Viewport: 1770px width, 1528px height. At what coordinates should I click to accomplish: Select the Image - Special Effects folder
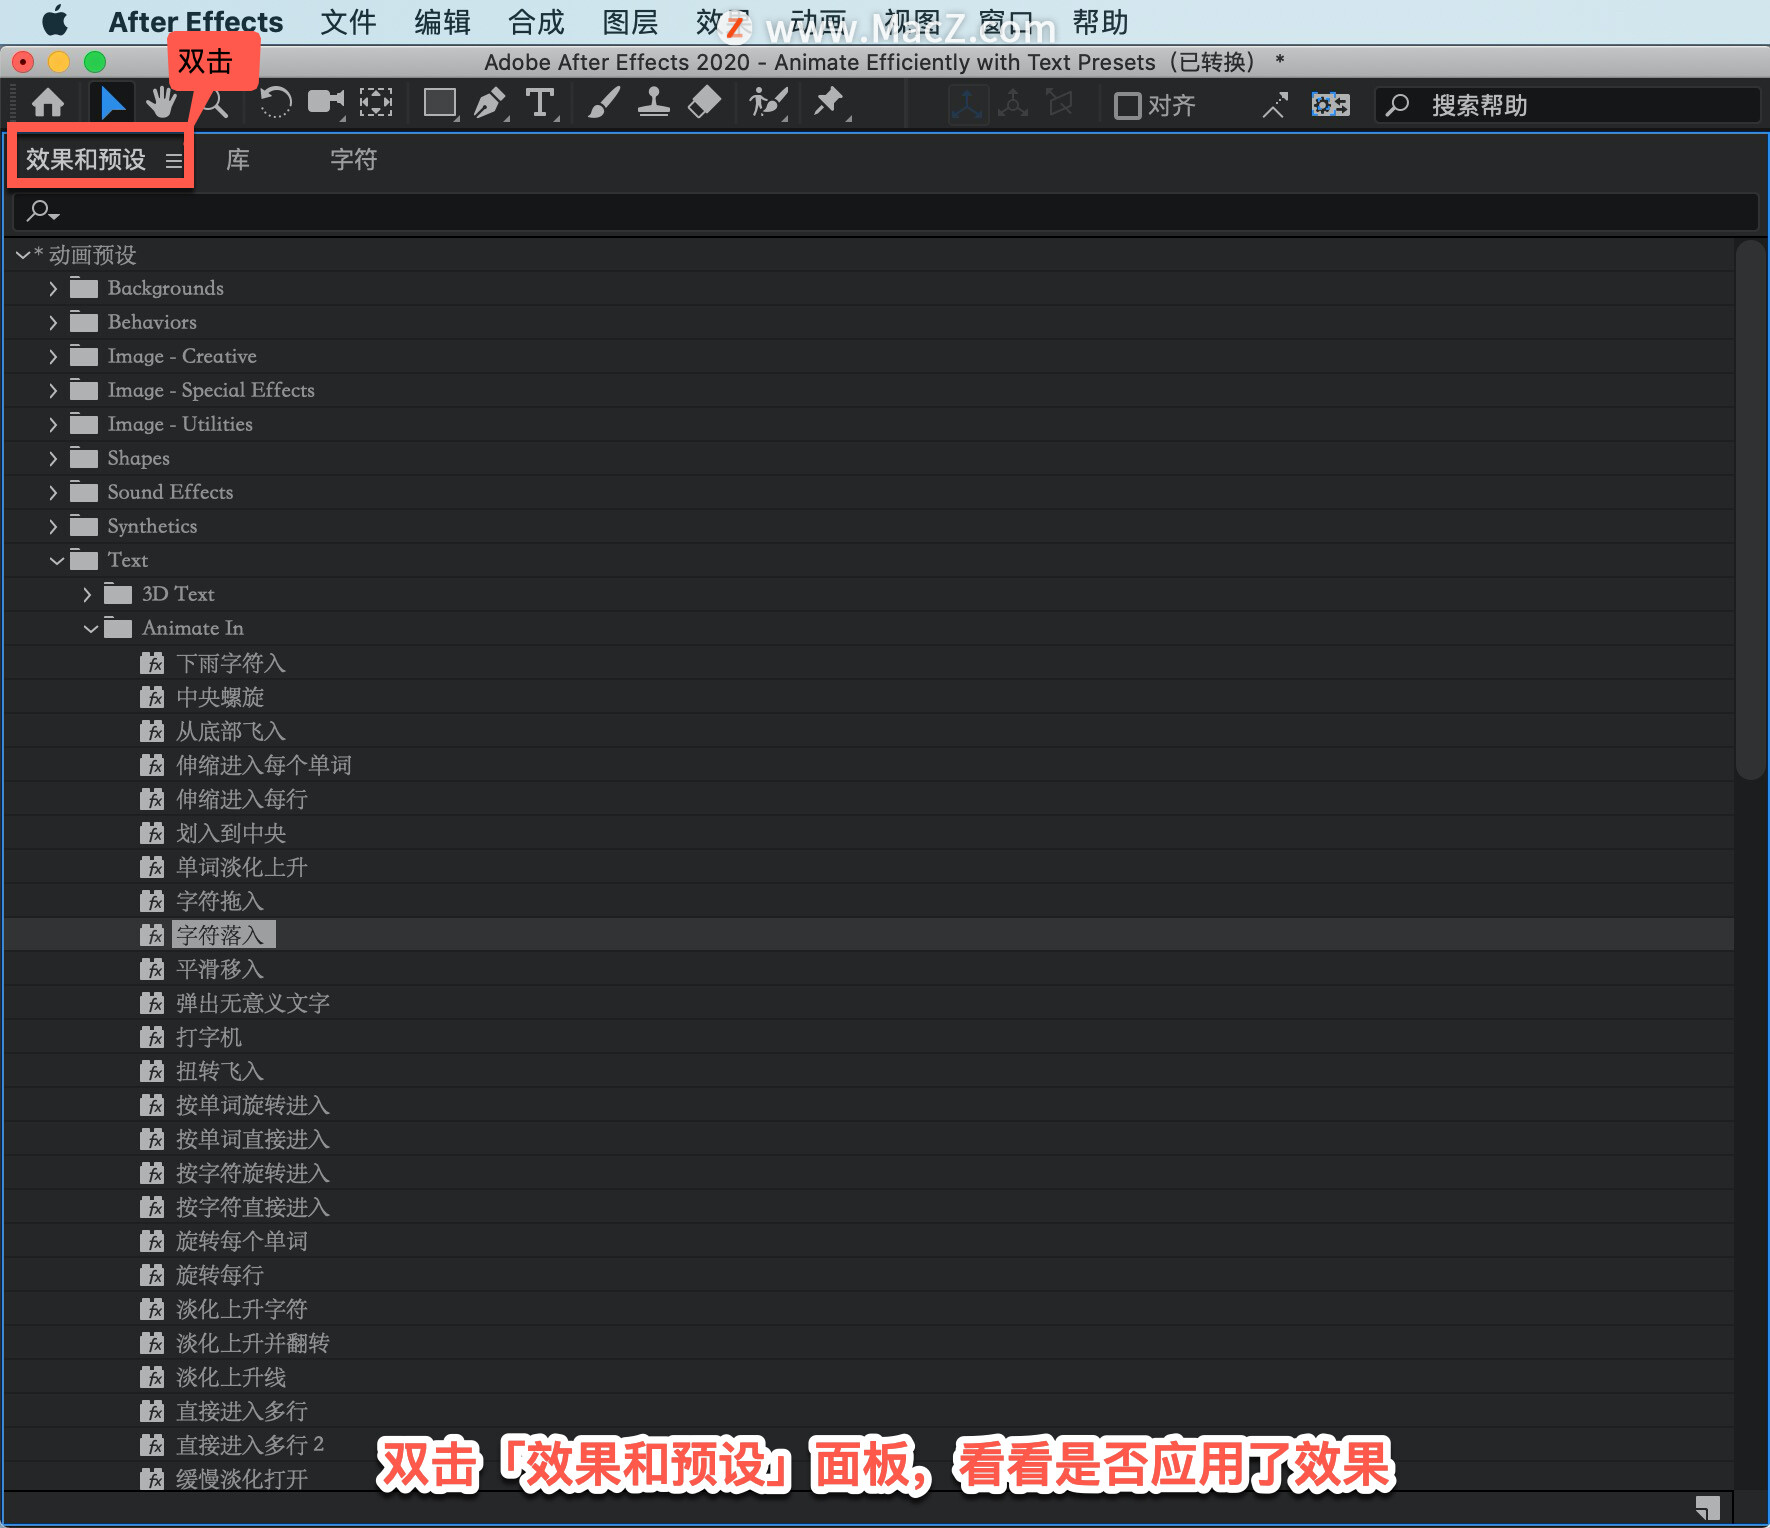pyautogui.click(x=211, y=391)
